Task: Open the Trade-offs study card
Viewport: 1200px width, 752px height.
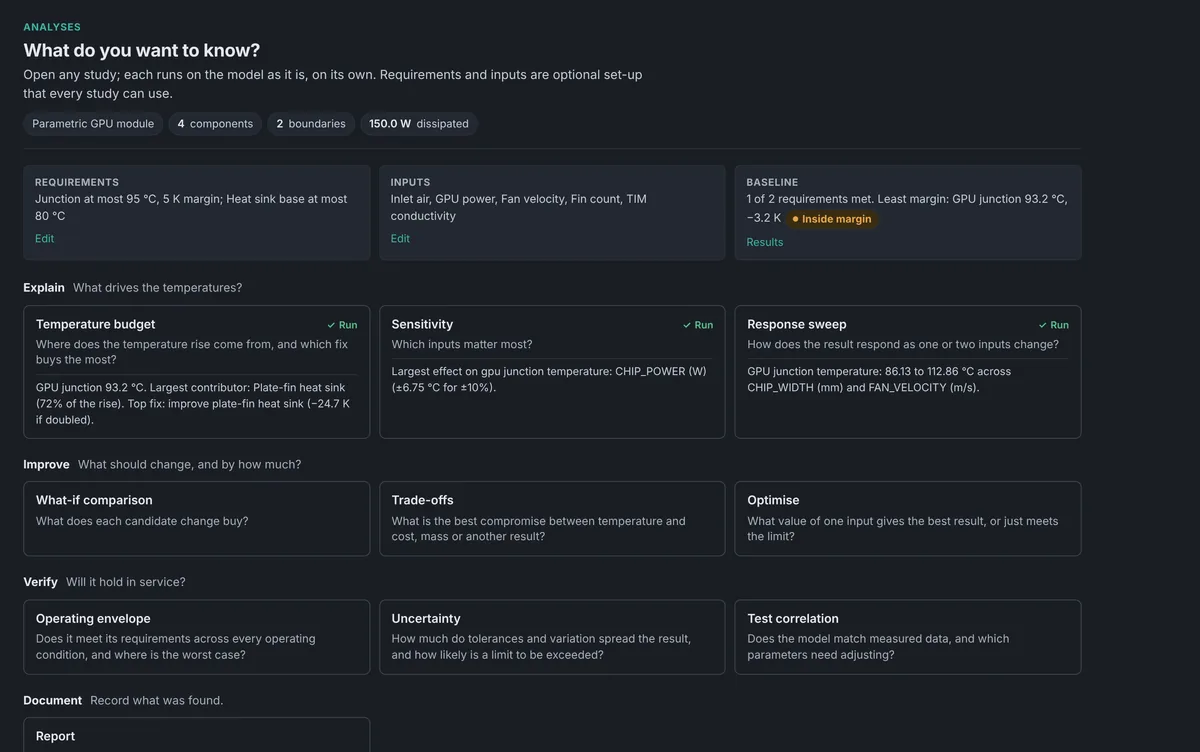Action: tap(552, 519)
